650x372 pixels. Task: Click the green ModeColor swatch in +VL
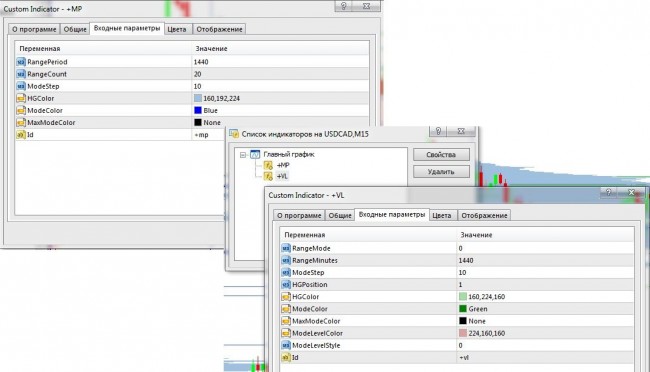coord(463,309)
